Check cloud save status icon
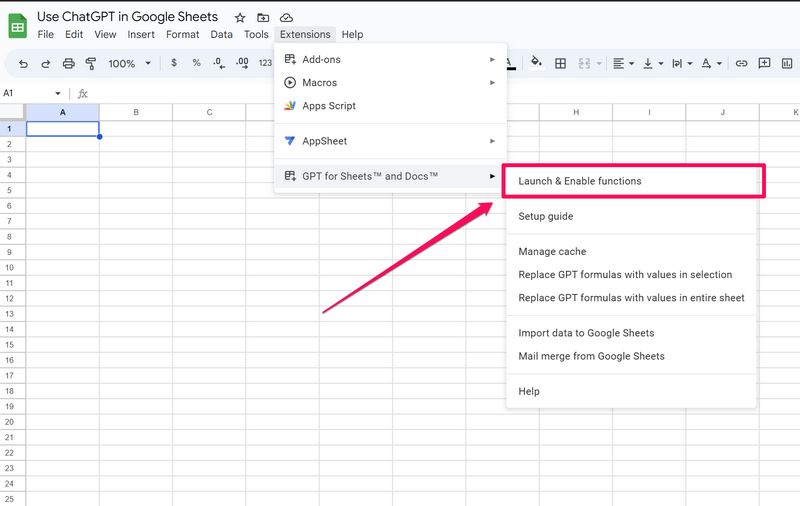 click(x=287, y=18)
